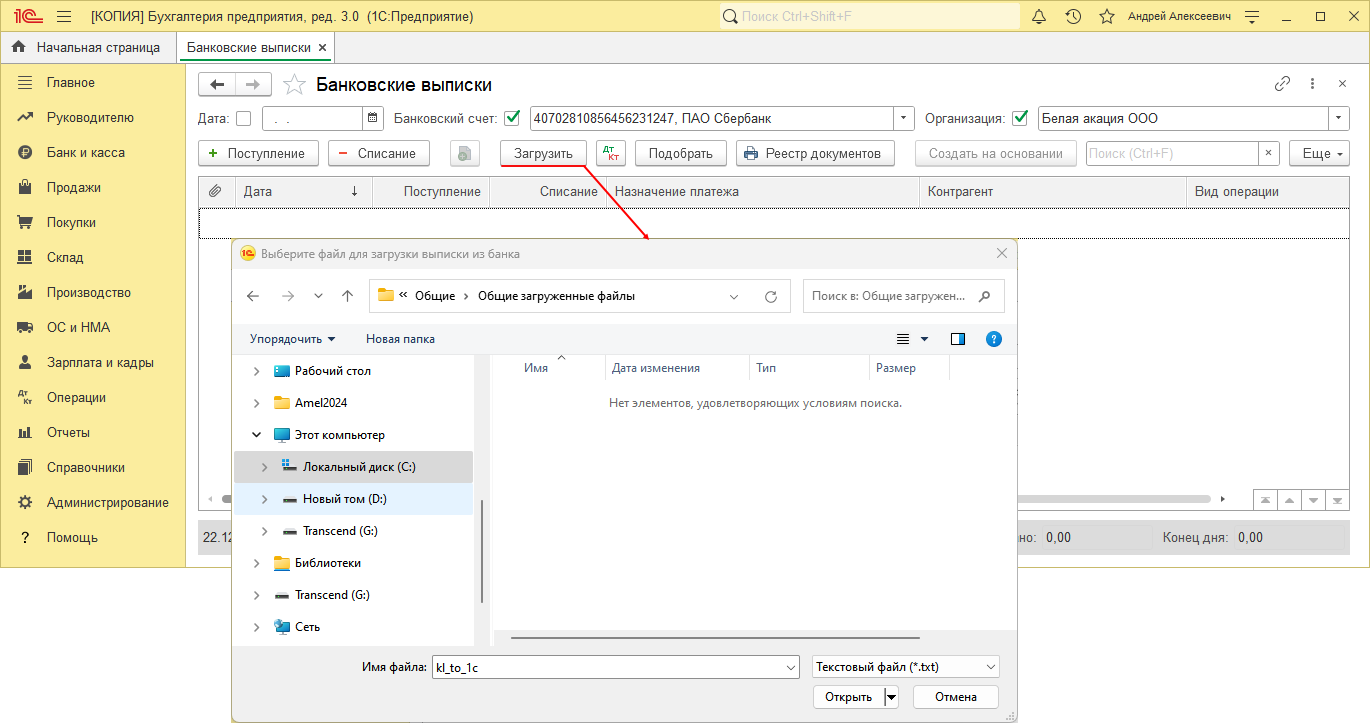Go back in the file dialog
The height and width of the screenshot is (723, 1370).
[x=253, y=296]
